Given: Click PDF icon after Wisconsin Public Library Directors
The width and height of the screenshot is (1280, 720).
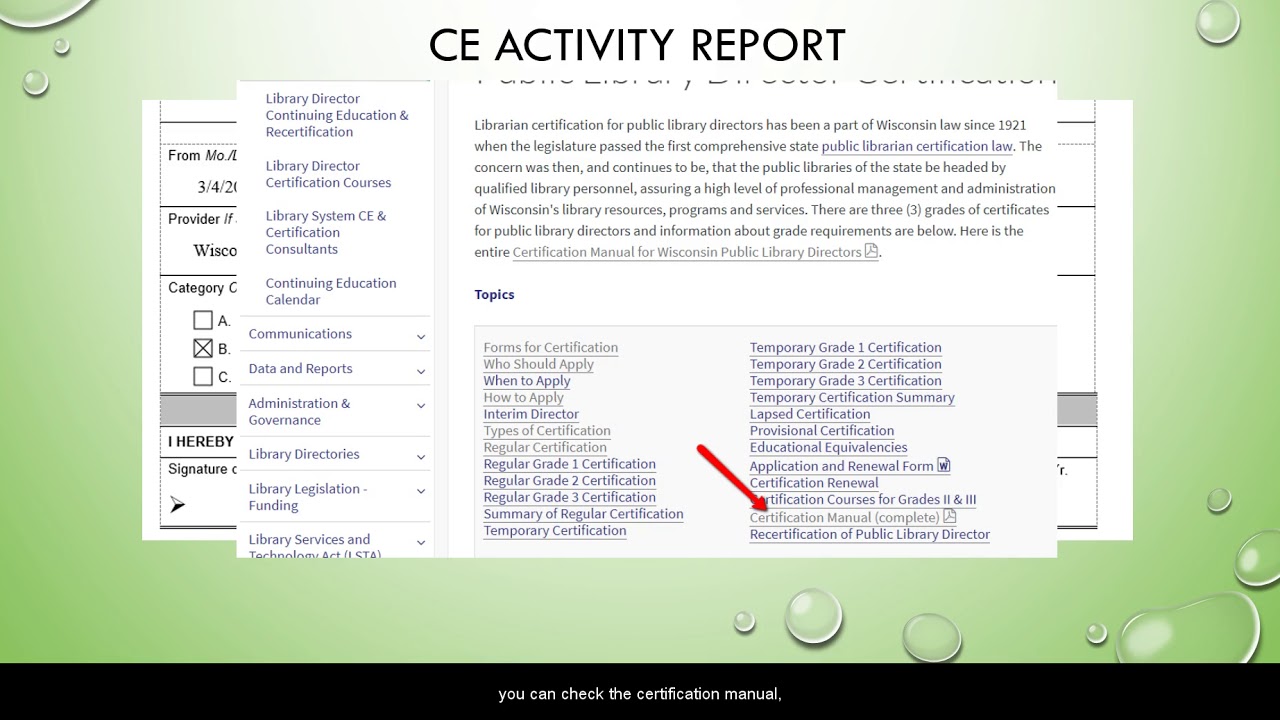Looking at the screenshot, I should (871, 251).
